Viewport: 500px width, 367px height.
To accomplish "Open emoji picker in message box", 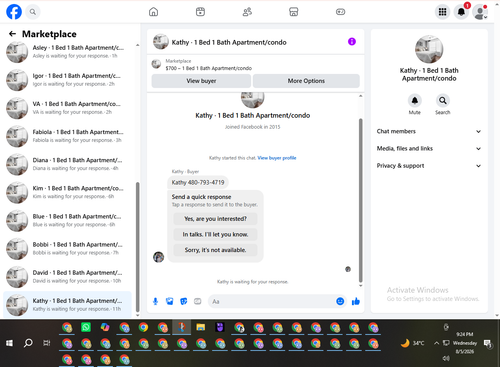I will 340,302.
